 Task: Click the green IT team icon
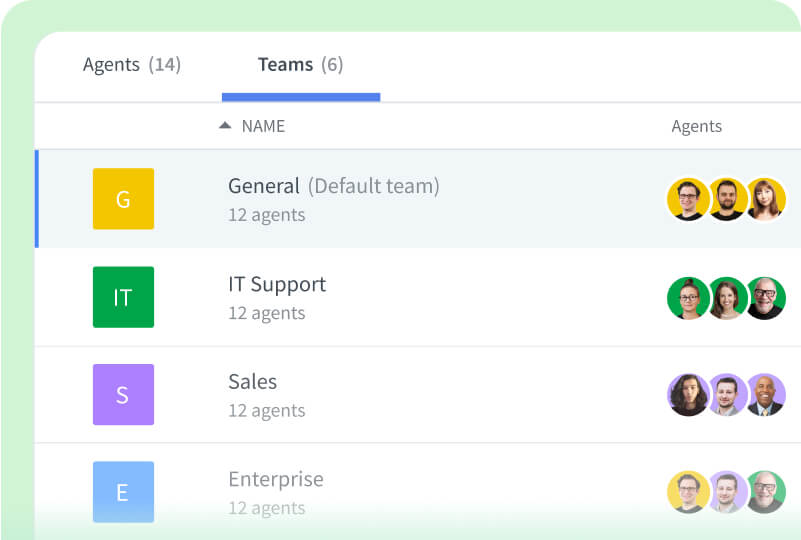point(123,297)
